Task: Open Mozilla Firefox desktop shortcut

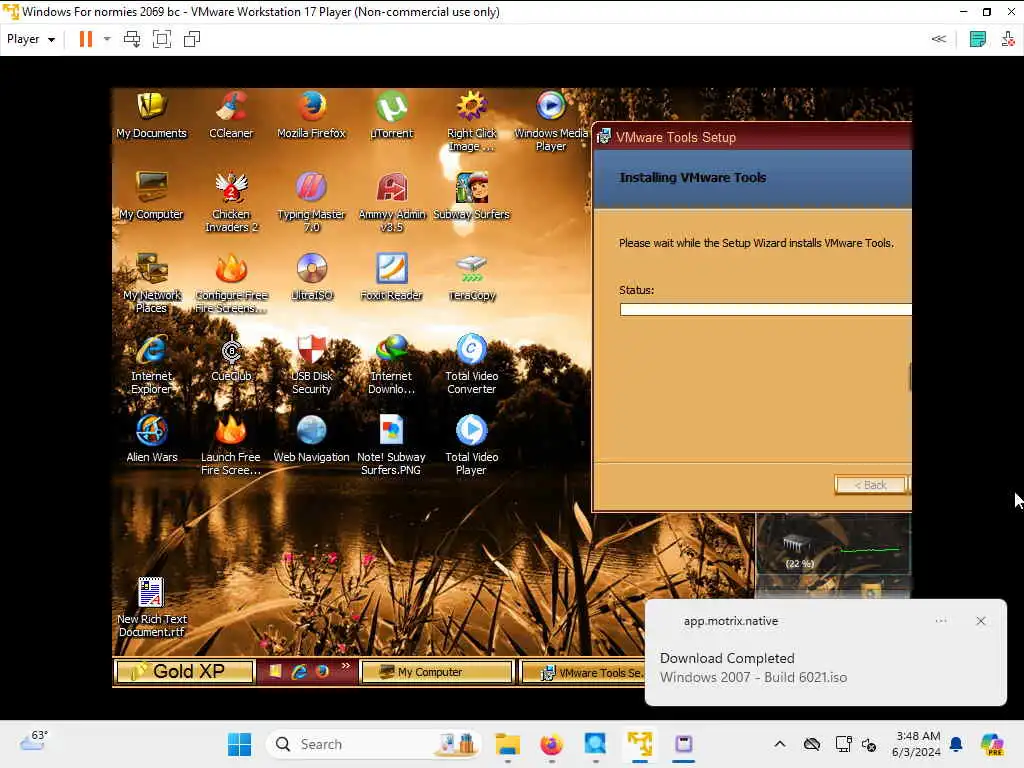Action: (x=312, y=116)
